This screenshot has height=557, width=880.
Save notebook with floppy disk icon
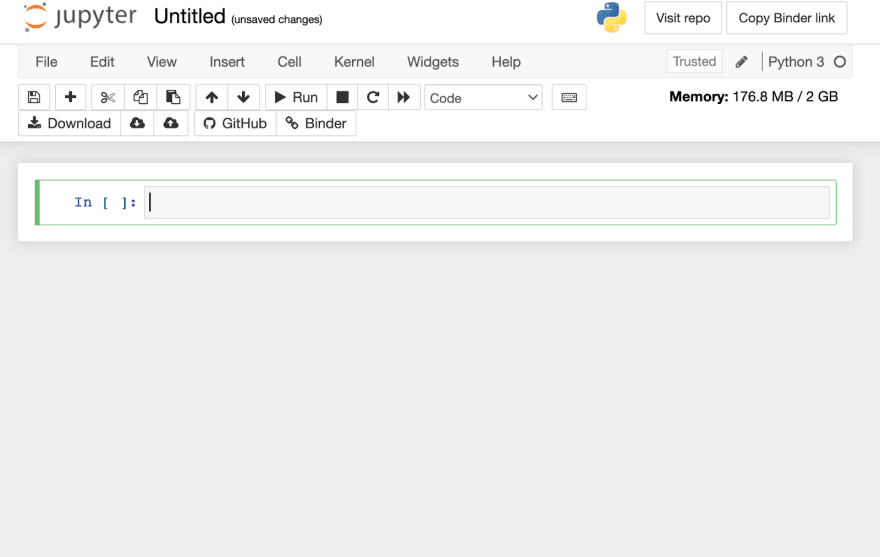pyautogui.click(x=34, y=97)
